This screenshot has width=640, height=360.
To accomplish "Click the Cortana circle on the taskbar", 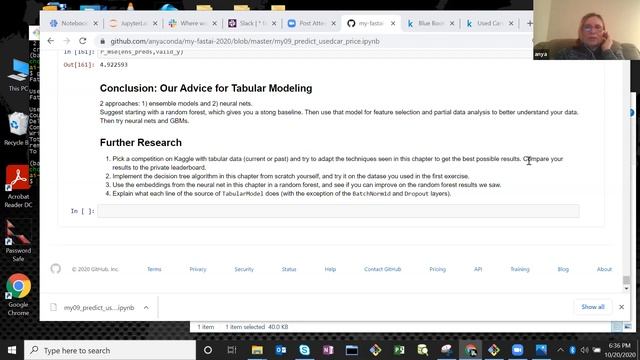I will [x=208, y=350].
